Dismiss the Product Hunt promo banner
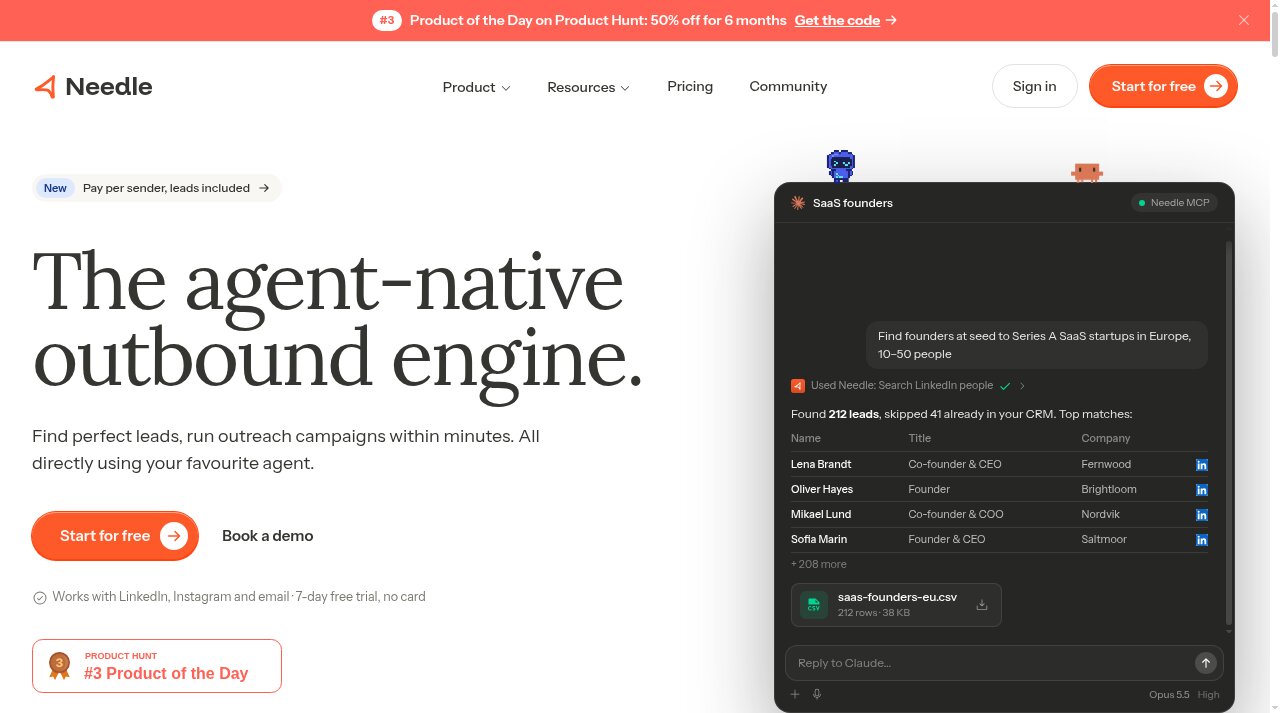Image resolution: width=1280 pixels, height=713 pixels. 1244,20
